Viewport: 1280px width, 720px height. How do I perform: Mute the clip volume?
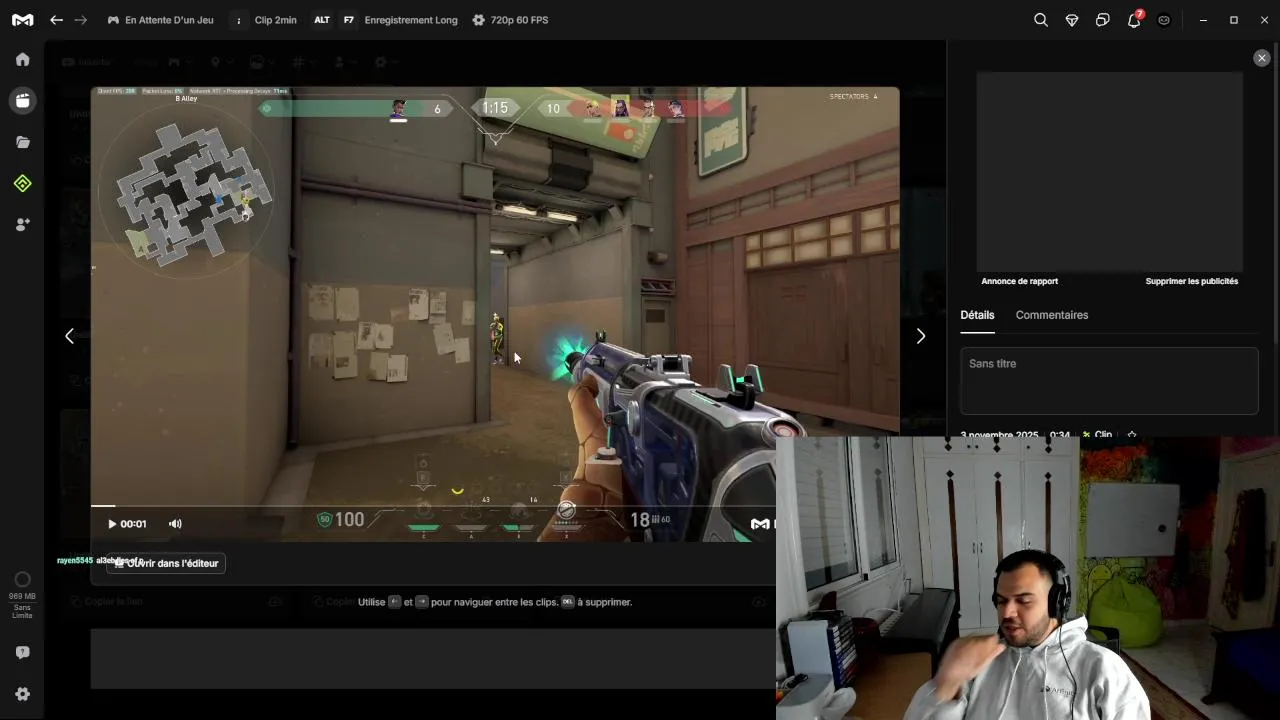click(x=175, y=524)
